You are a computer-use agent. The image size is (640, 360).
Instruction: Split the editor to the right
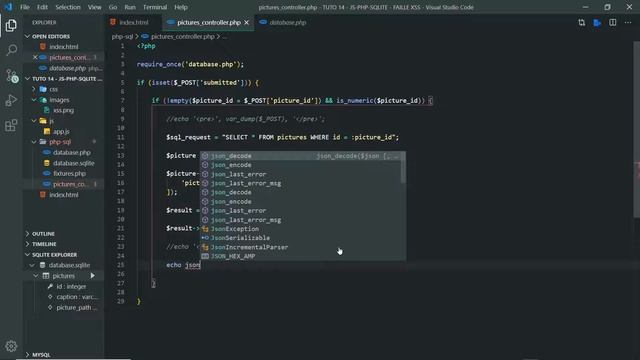613,23
